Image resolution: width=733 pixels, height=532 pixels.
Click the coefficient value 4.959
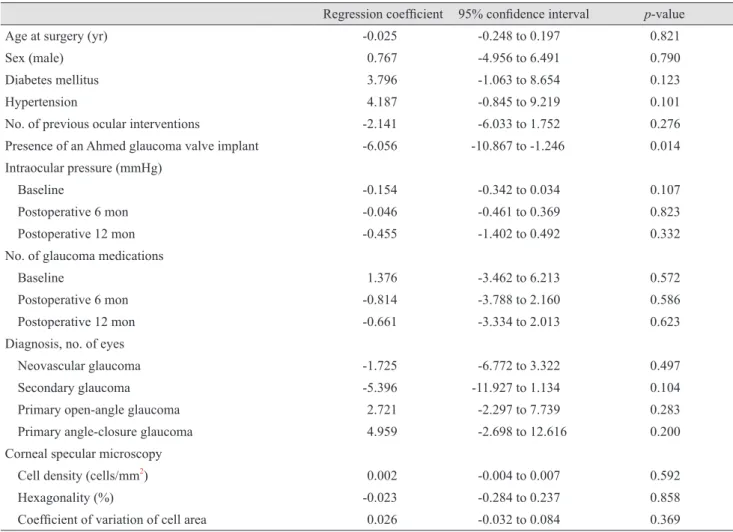pyautogui.click(x=382, y=431)
